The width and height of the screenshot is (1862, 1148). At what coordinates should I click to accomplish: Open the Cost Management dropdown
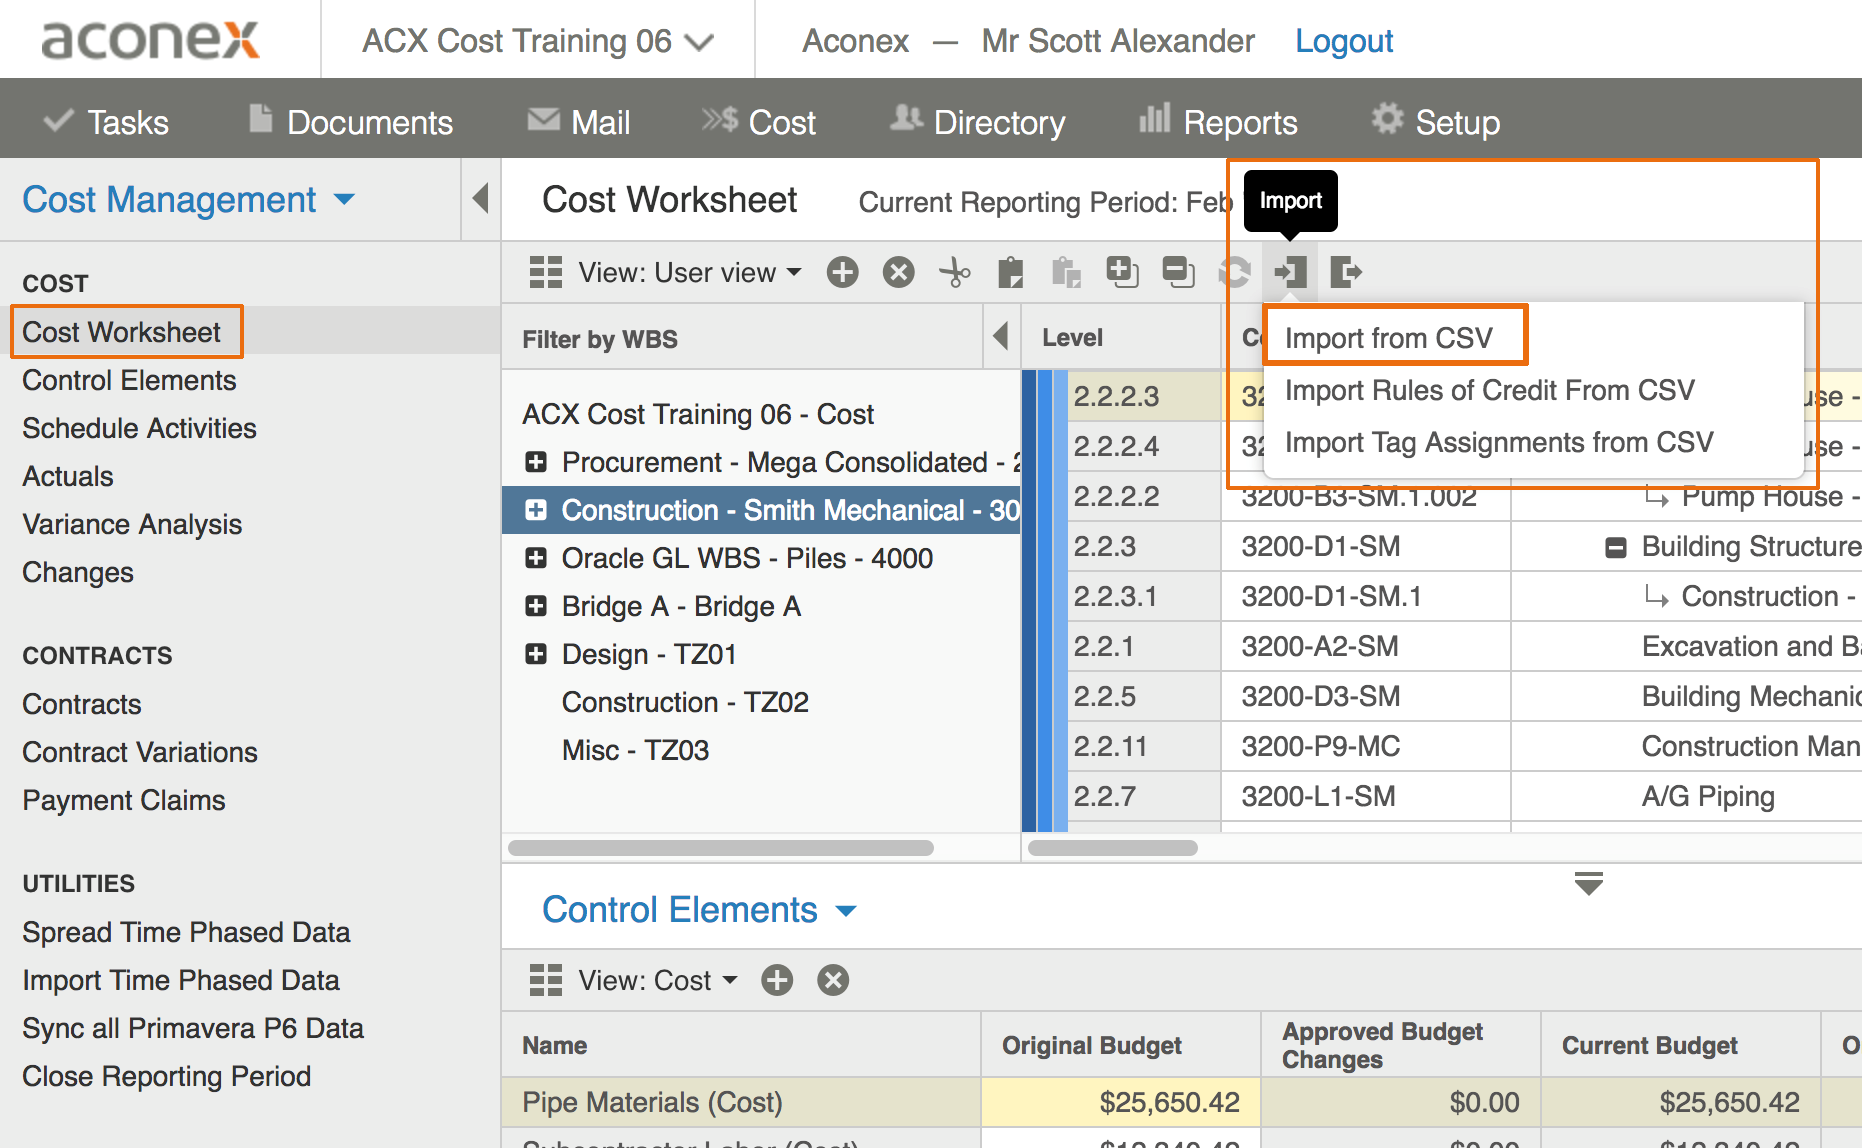[188, 199]
